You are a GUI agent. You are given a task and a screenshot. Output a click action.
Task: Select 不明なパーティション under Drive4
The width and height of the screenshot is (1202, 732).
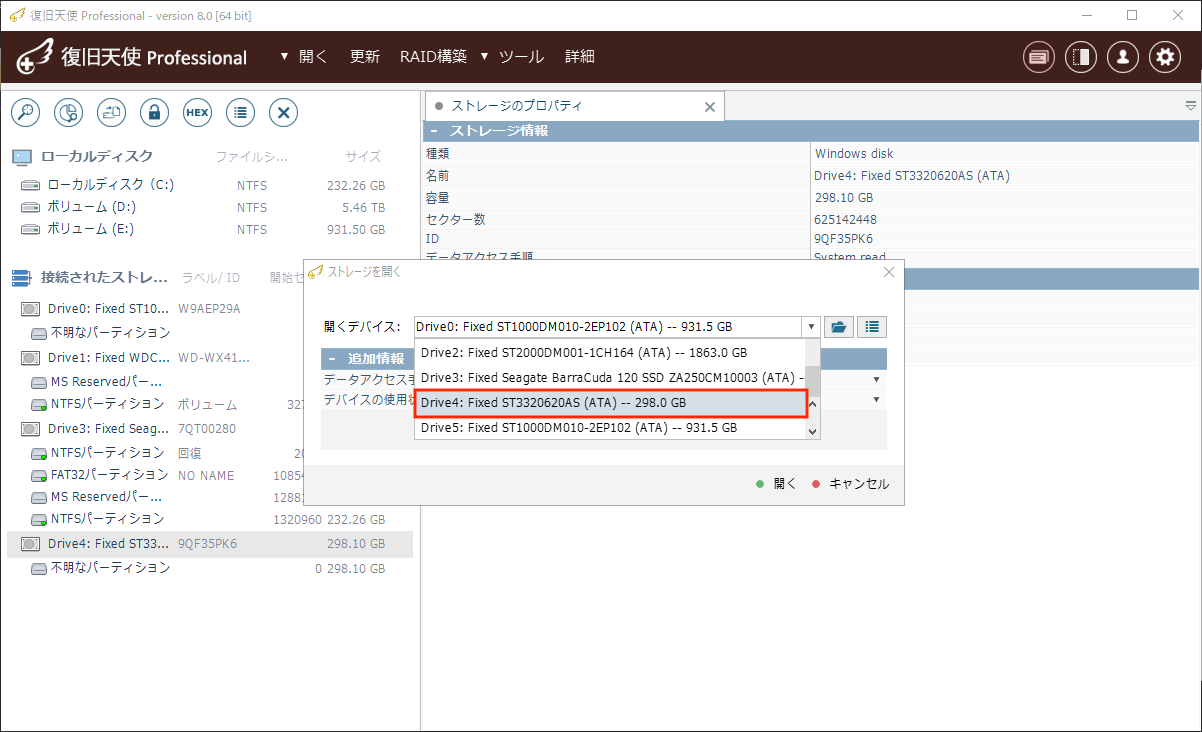[x=208, y=568]
